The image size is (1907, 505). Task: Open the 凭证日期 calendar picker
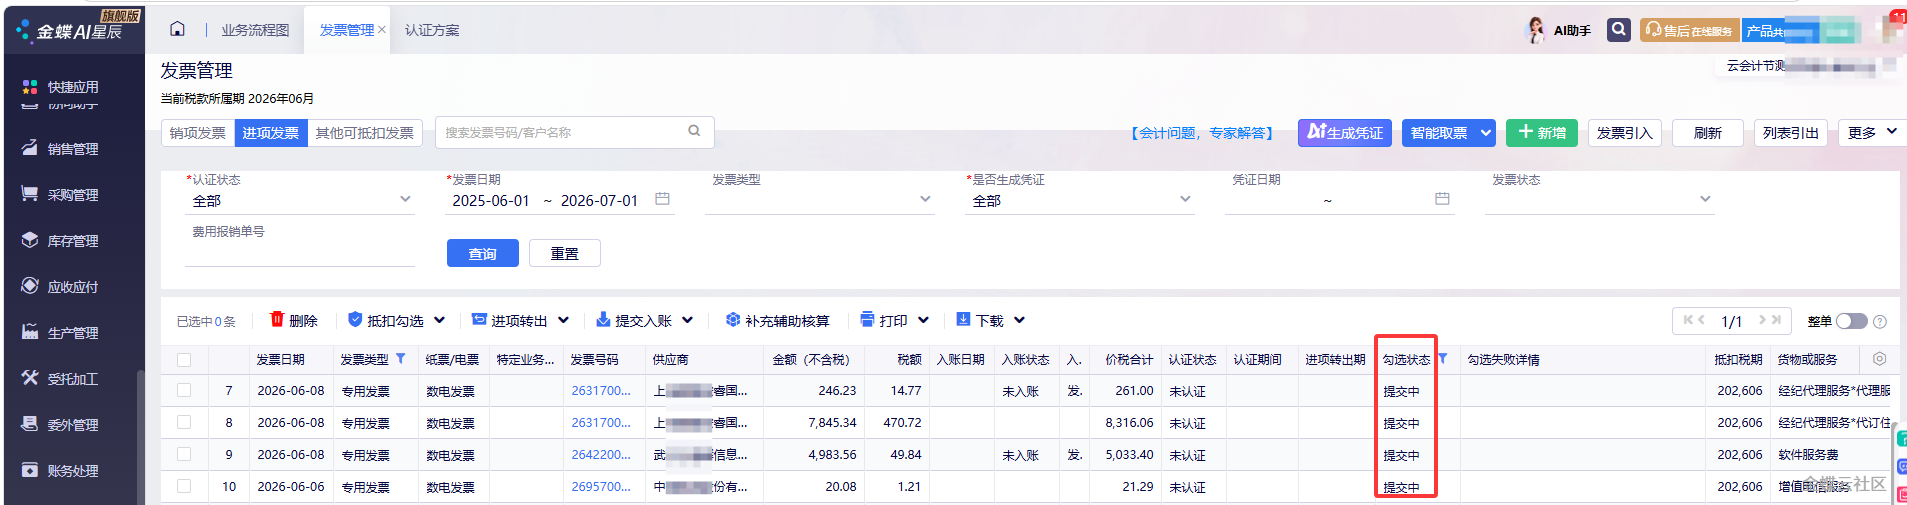[x=1442, y=199]
